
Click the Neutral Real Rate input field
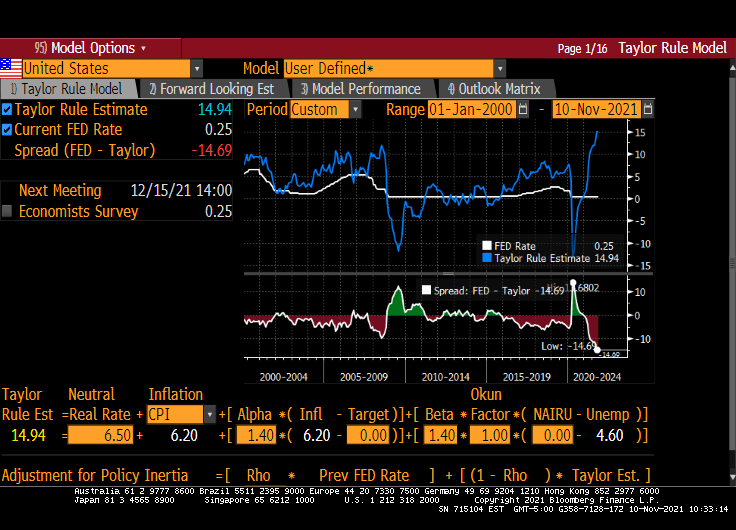(100, 435)
